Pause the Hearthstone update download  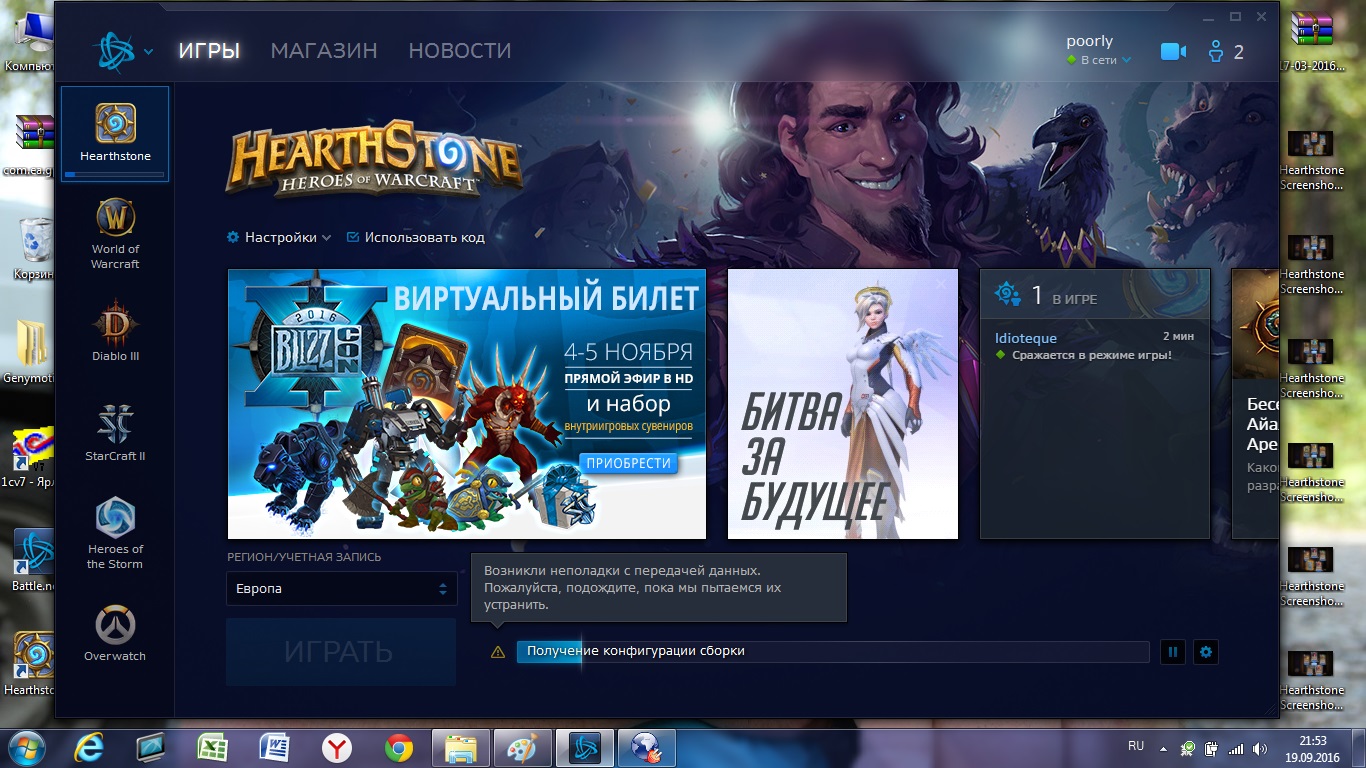click(x=1173, y=652)
